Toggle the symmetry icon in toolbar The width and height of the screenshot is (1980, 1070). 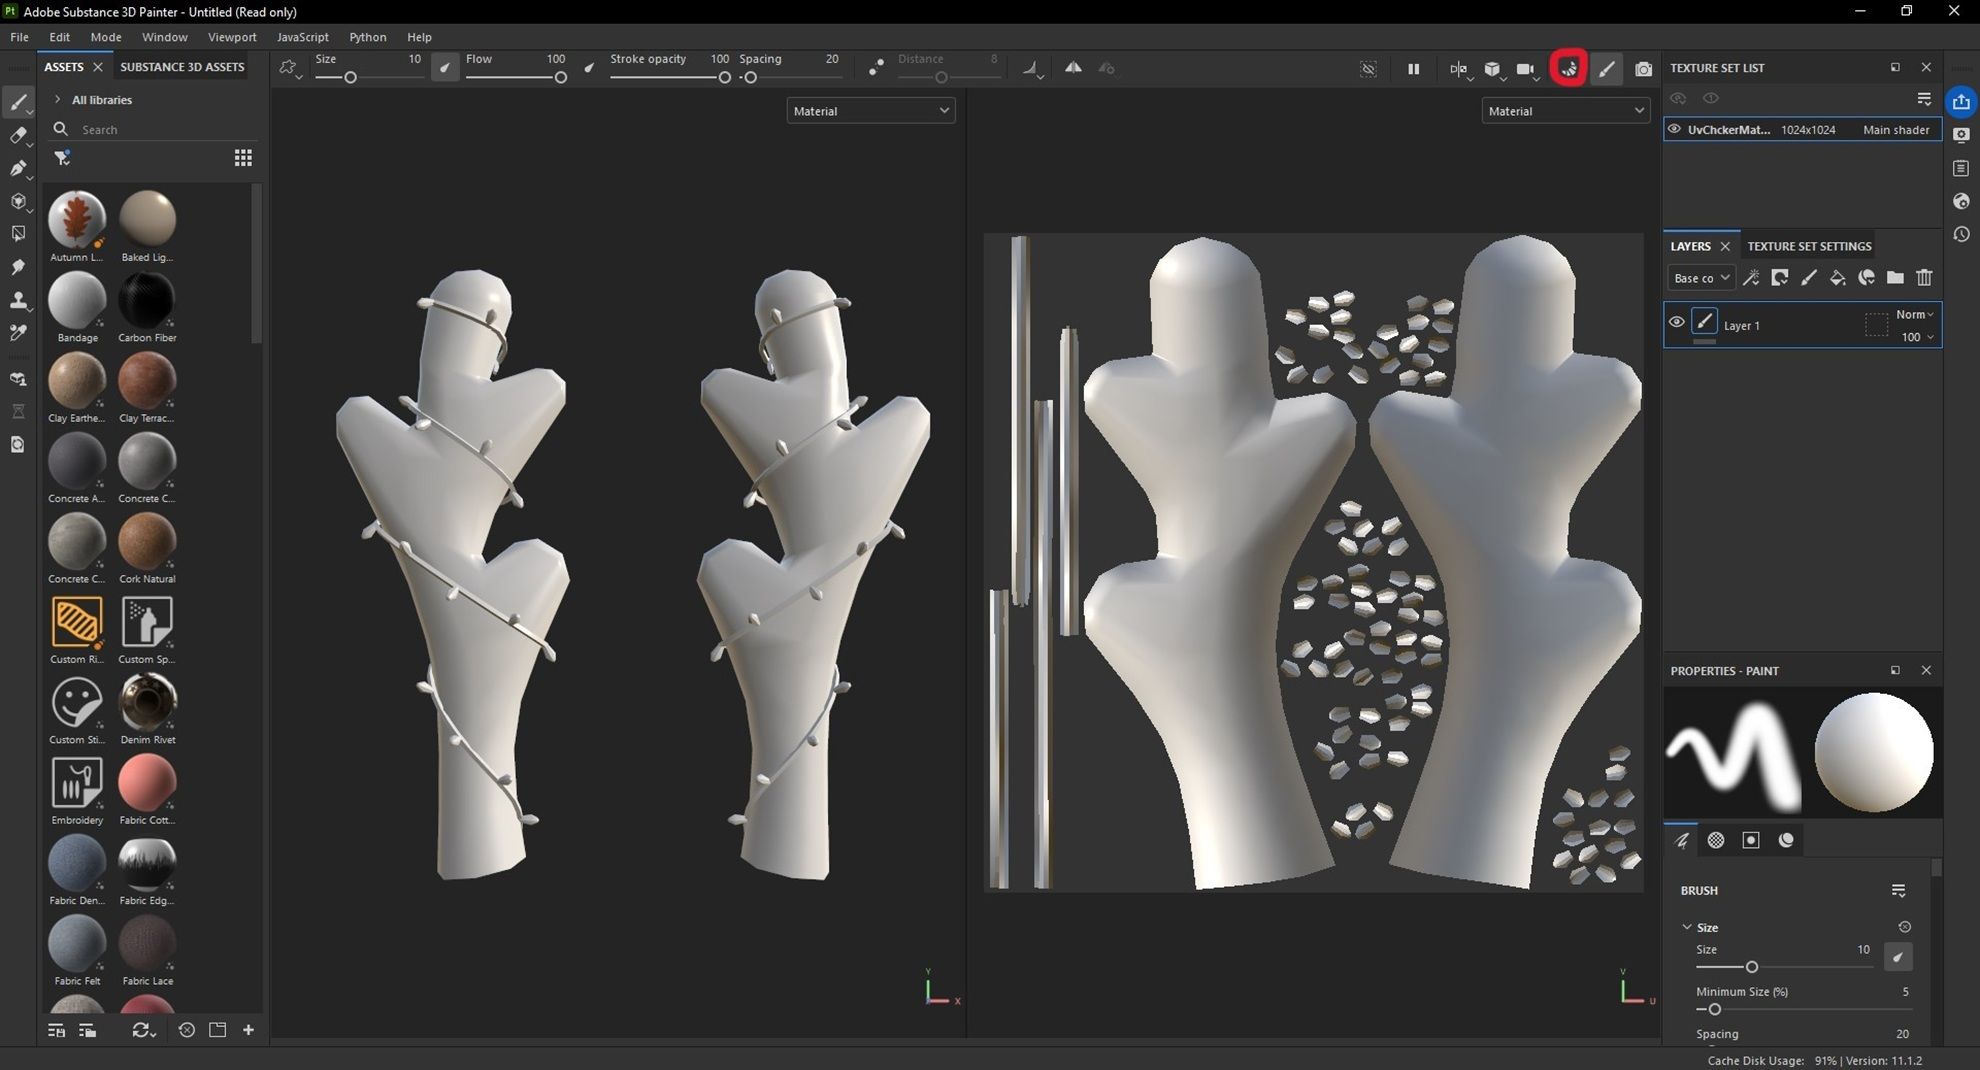(x=1072, y=68)
